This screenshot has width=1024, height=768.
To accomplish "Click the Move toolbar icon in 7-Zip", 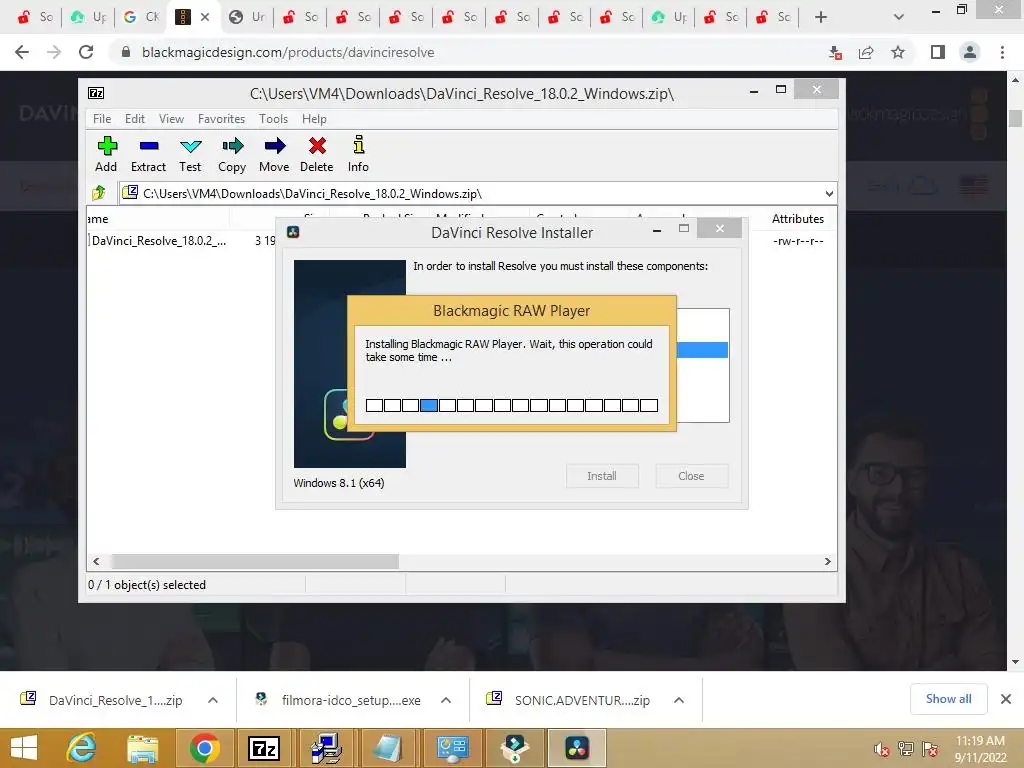I will click(274, 155).
